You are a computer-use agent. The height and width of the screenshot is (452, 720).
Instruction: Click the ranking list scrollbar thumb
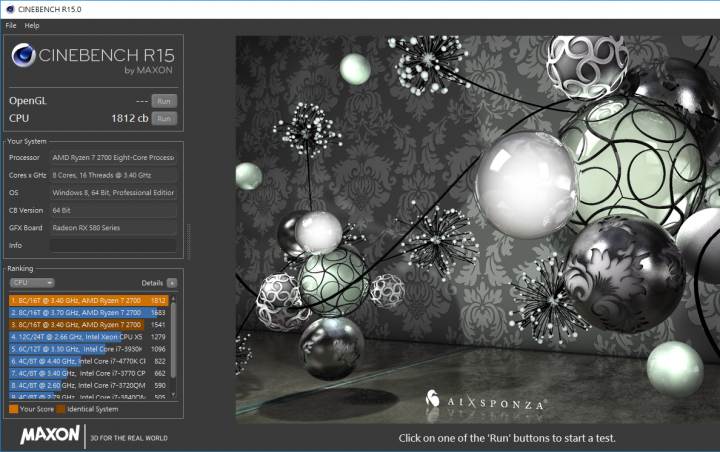tap(173, 340)
